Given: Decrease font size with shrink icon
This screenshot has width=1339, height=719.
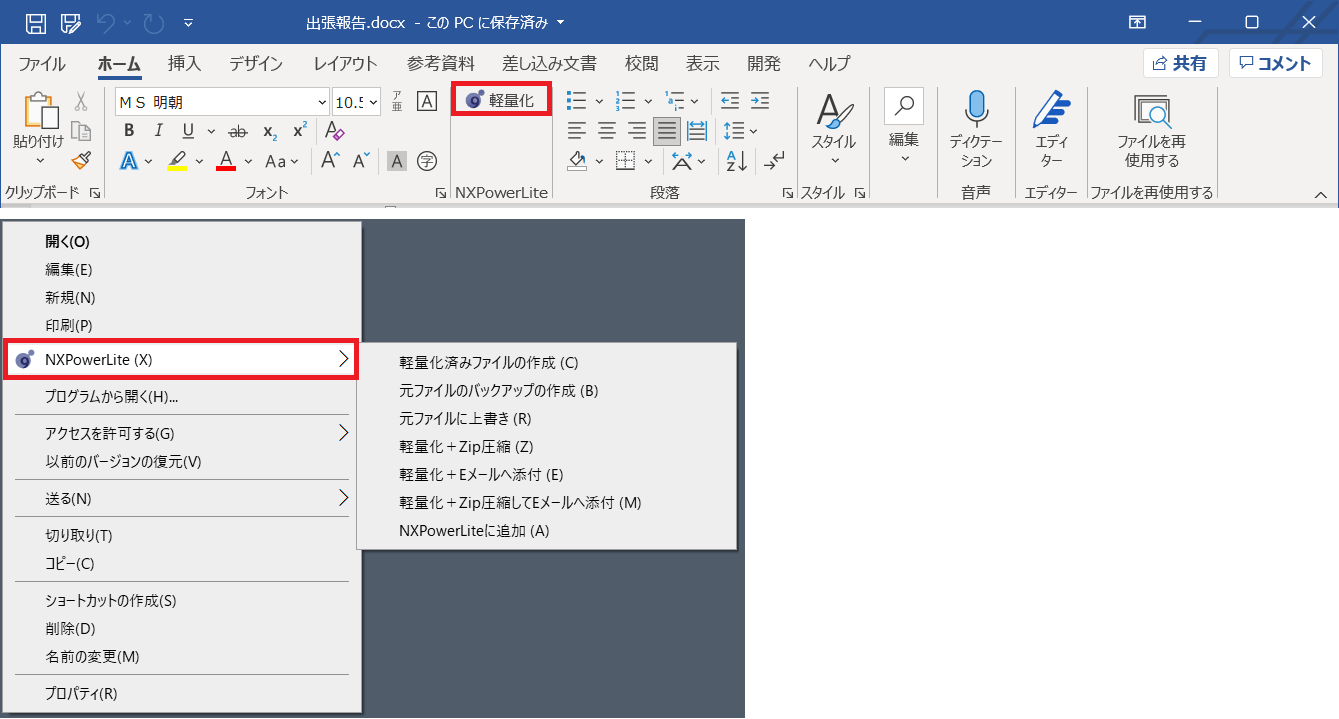Looking at the screenshot, I should (361, 160).
